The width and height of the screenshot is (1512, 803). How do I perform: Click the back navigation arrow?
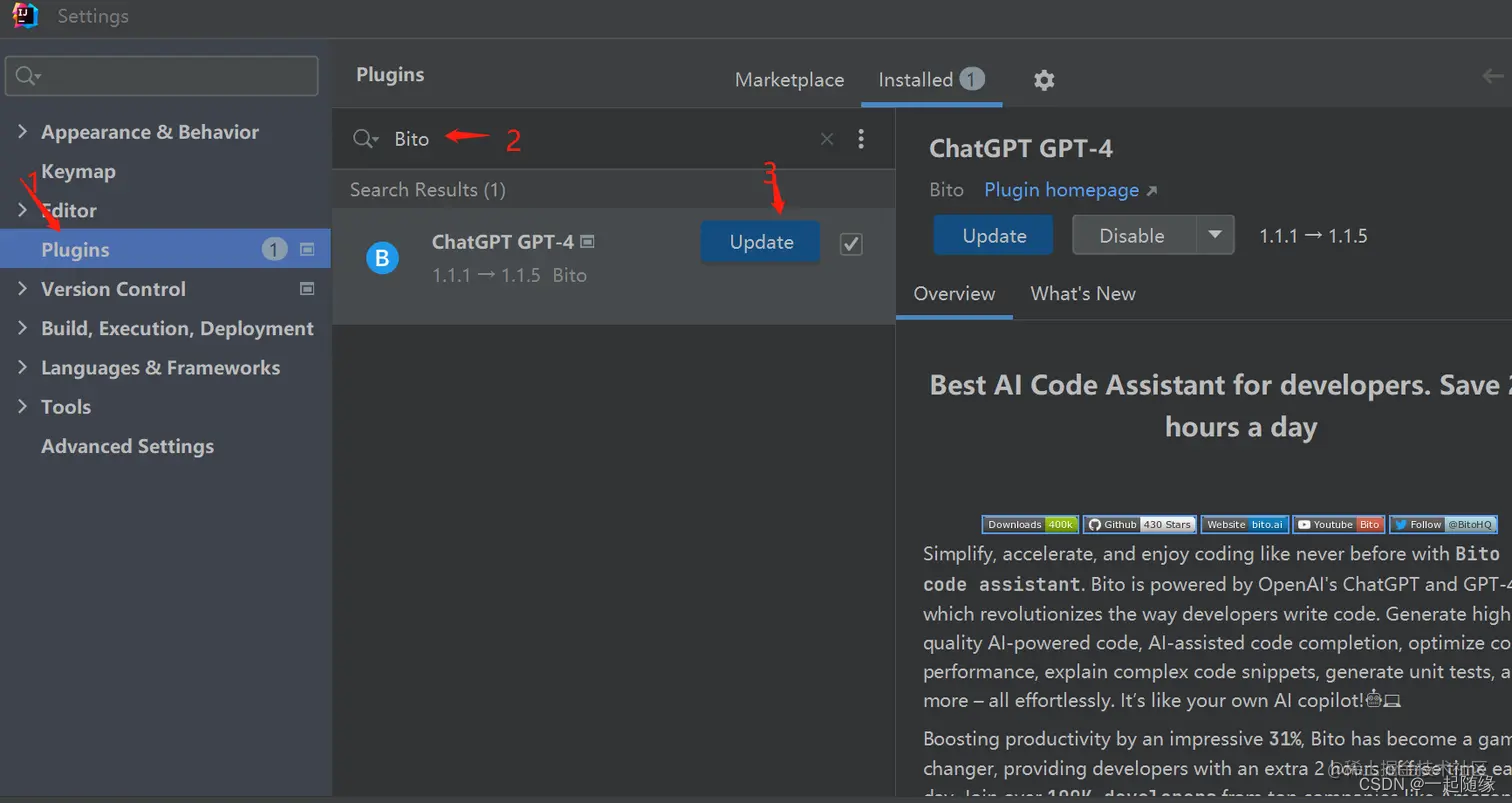tap(1493, 76)
